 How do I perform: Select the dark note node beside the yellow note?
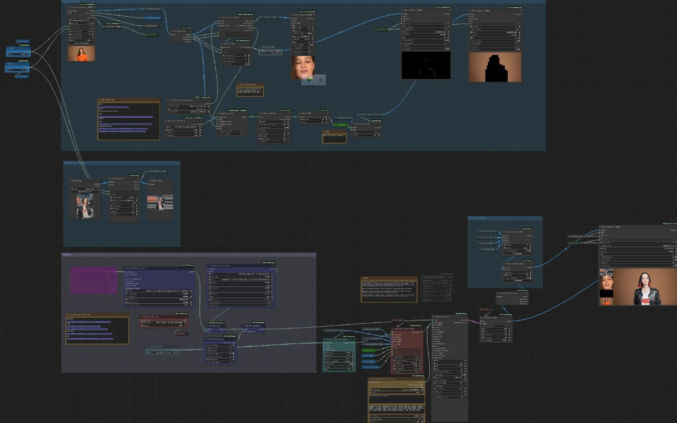[x=436, y=287]
